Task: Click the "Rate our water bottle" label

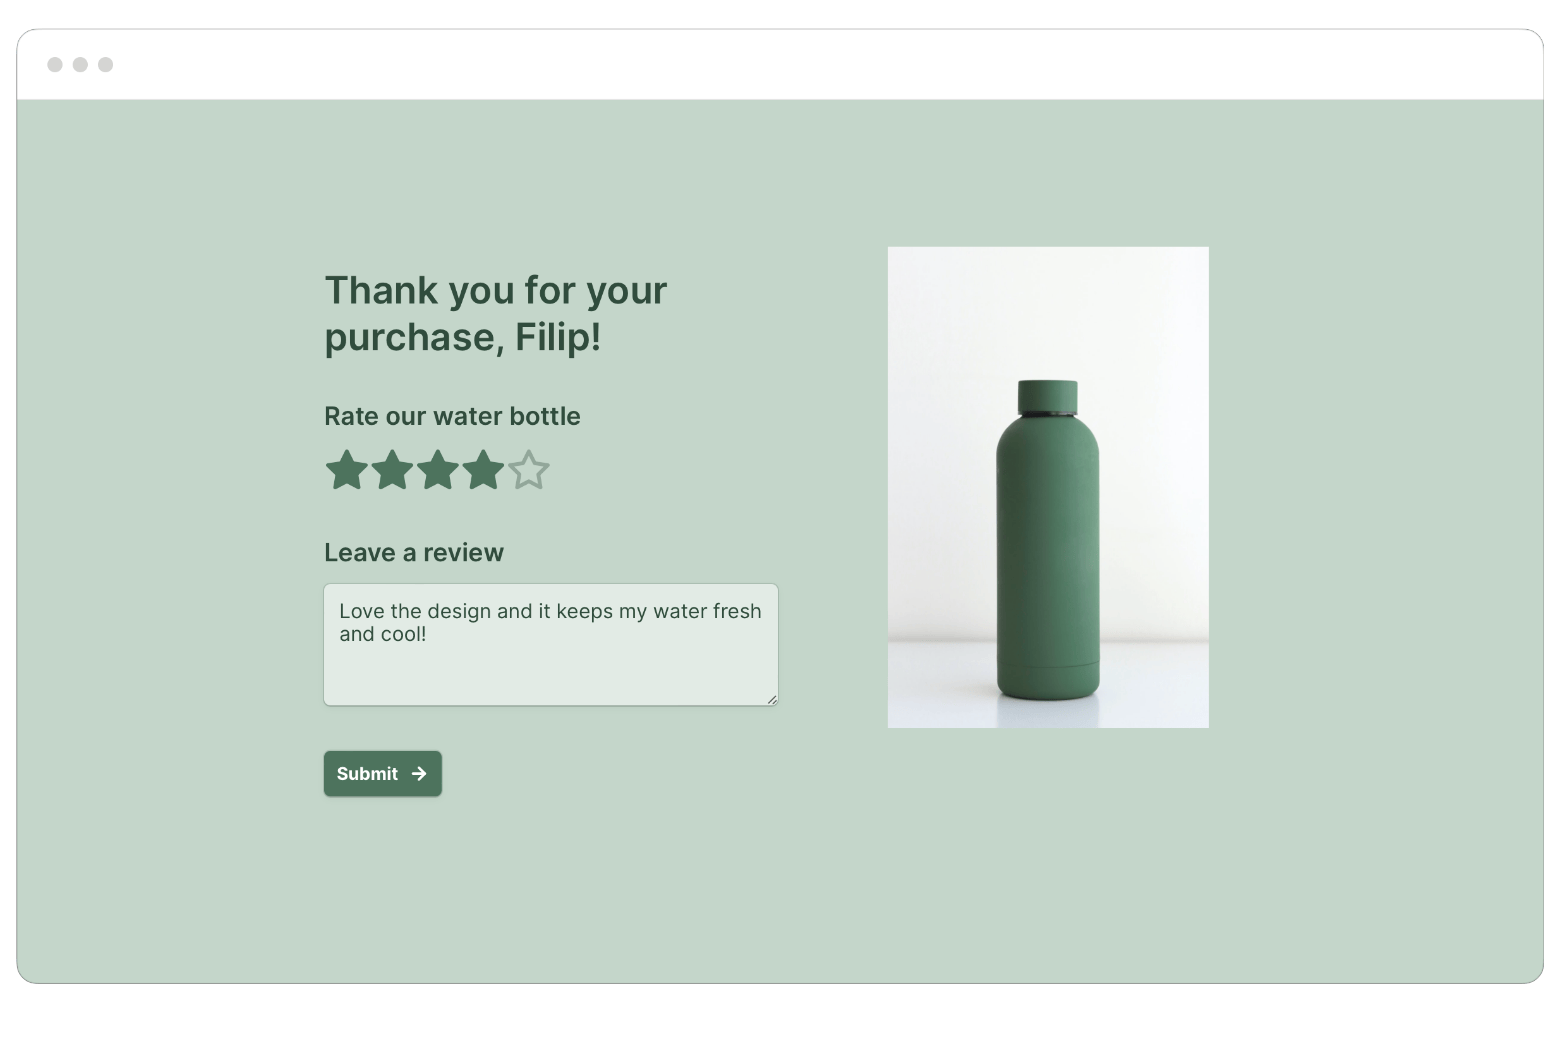Action: click(452, 417)
